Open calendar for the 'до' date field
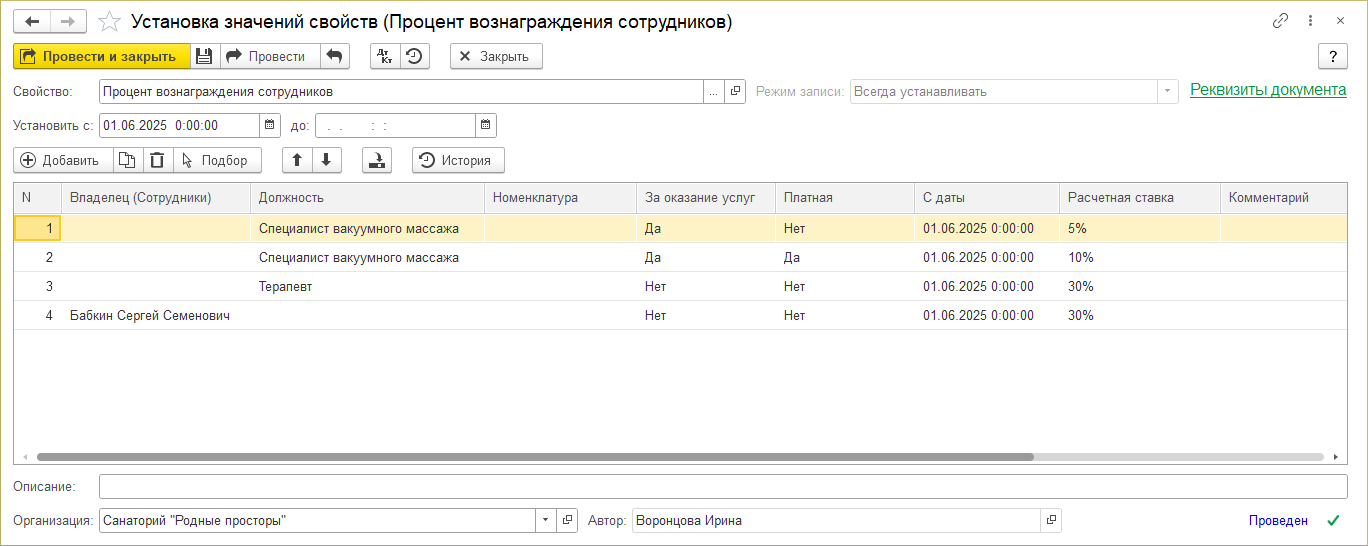Viewport: 1368px width, 546px height. (485, 125)
